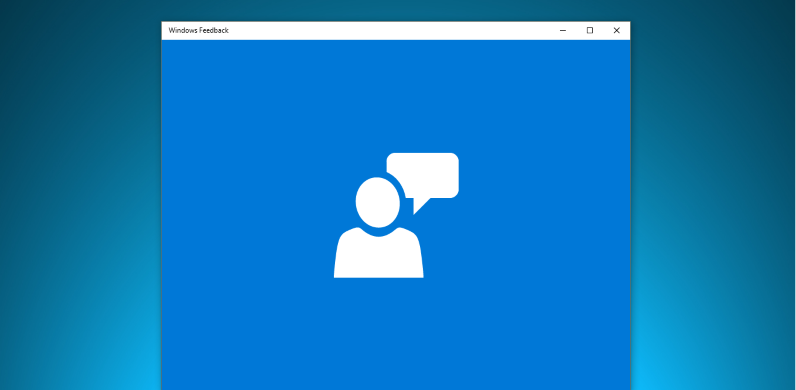Click desktop wallpaper above the Feedback window
The height and width of the screenshot is (390, 796).
pos(396,10)
